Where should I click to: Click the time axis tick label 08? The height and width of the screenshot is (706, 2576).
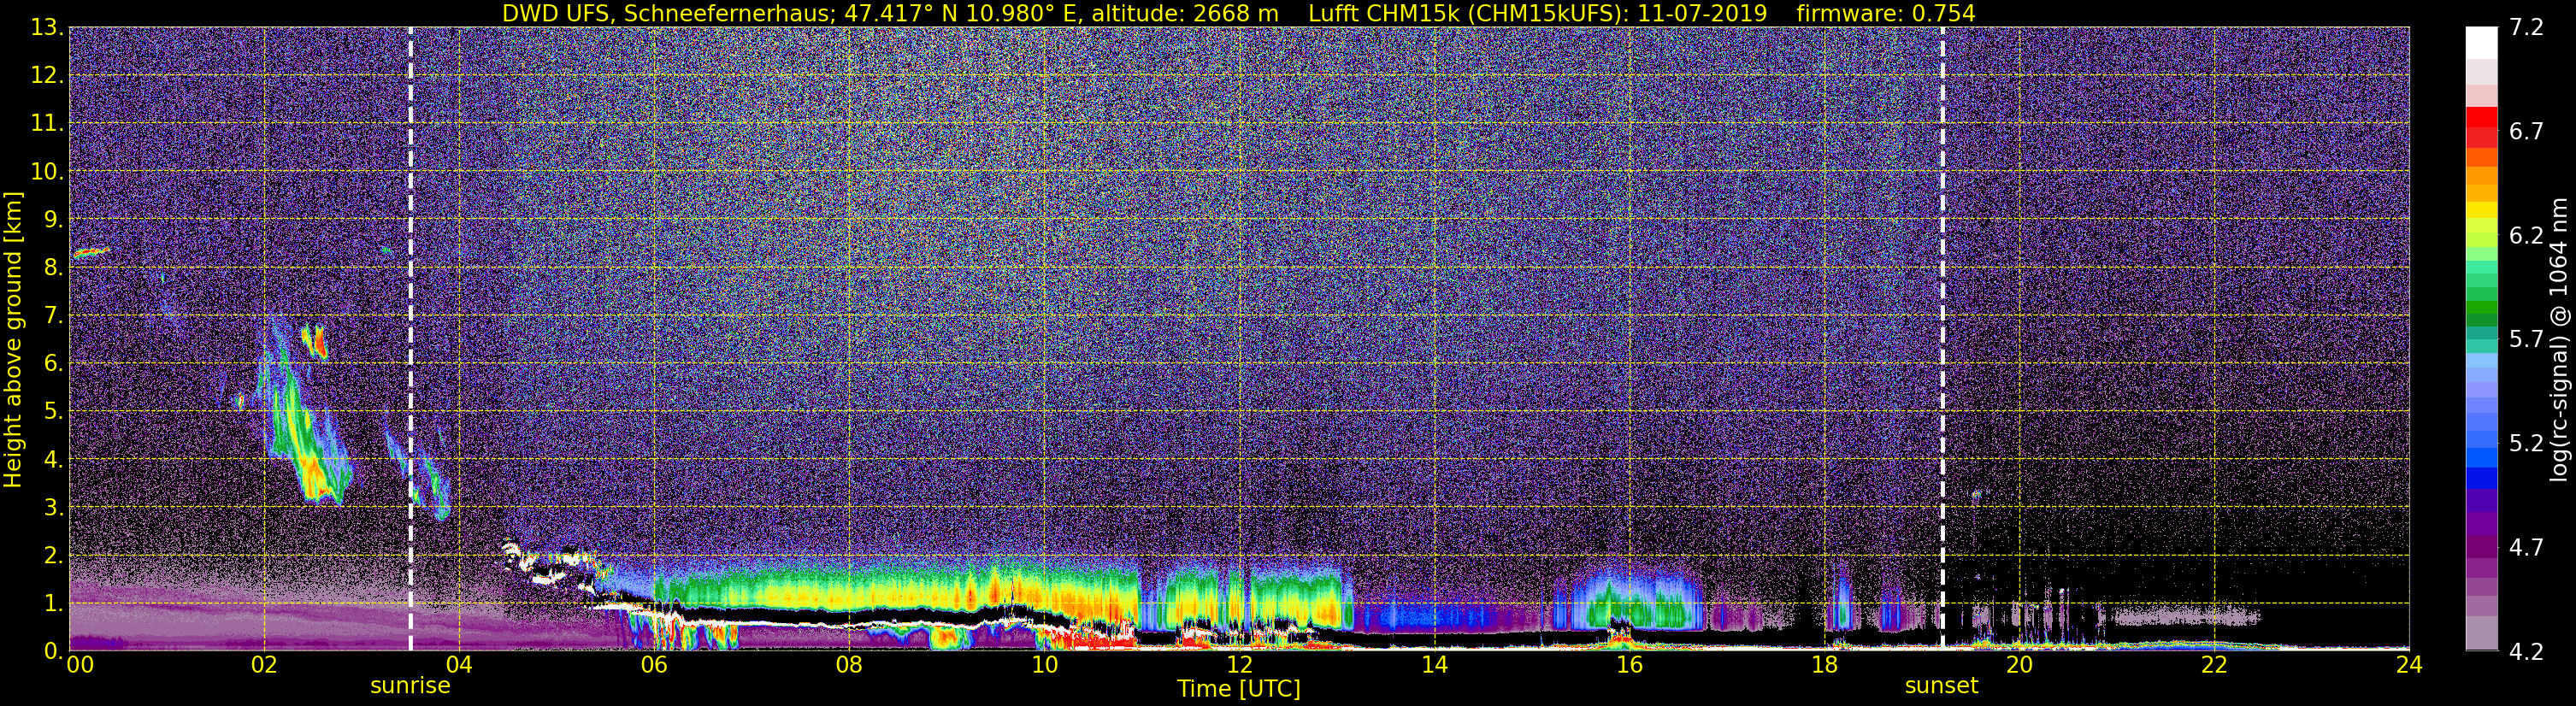pyautogui.click(x=849, y=666)
